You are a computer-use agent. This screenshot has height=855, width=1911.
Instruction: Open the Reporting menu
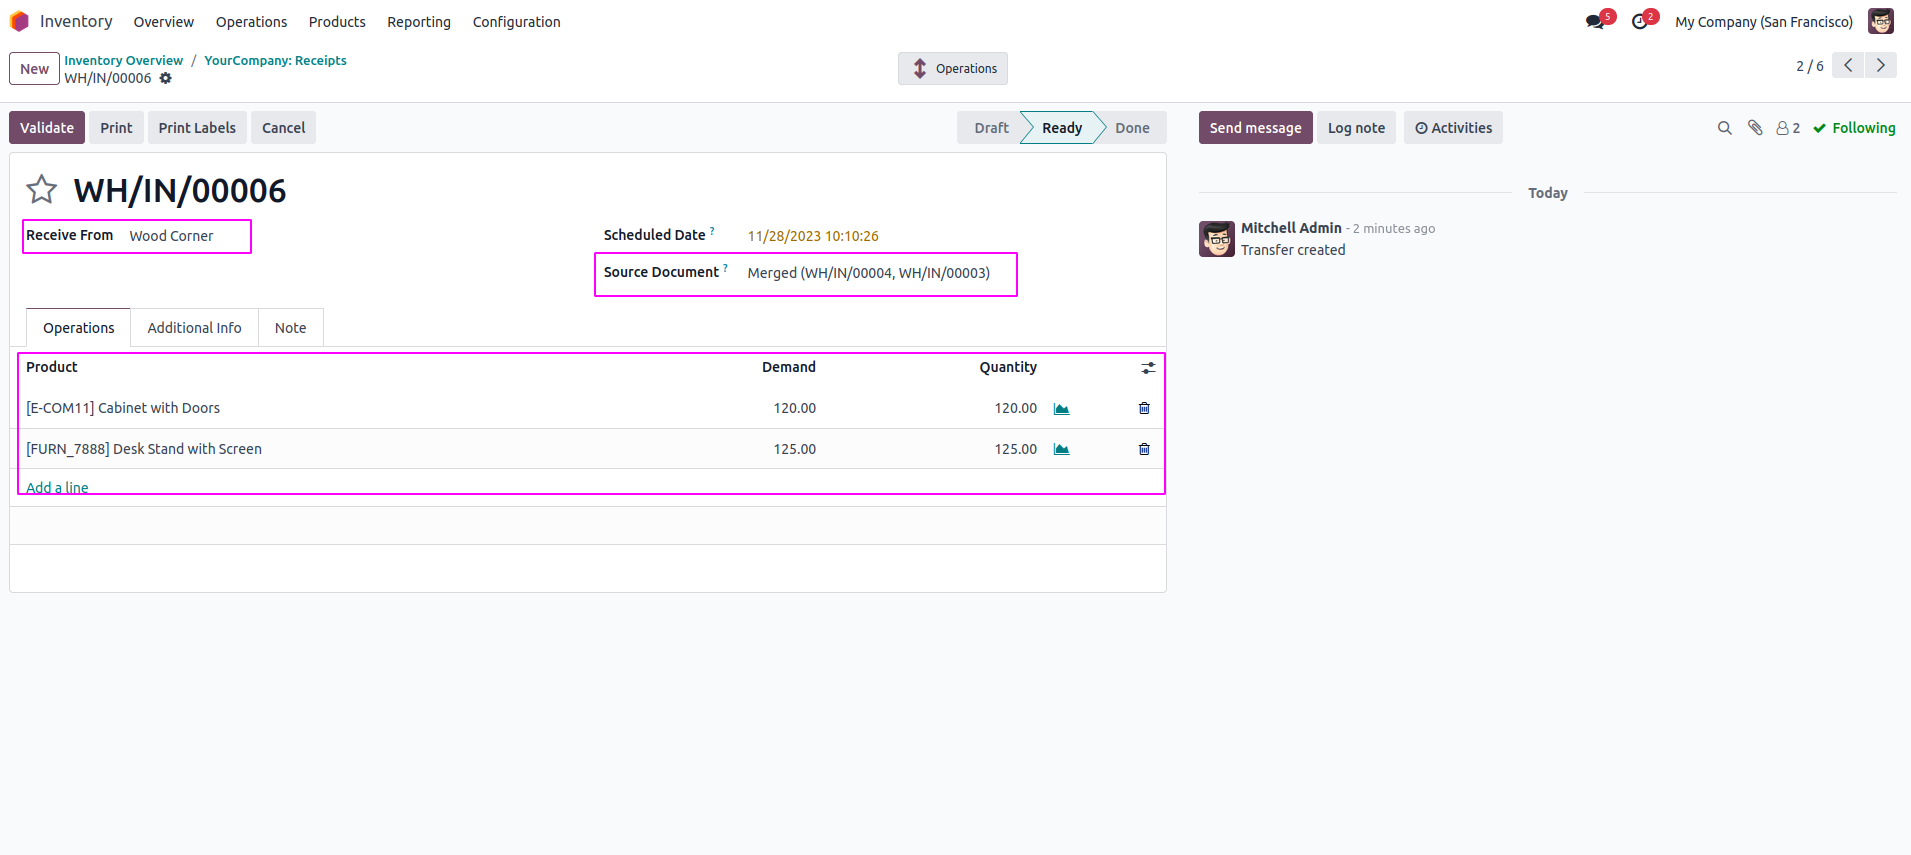[x=418, y=22]
